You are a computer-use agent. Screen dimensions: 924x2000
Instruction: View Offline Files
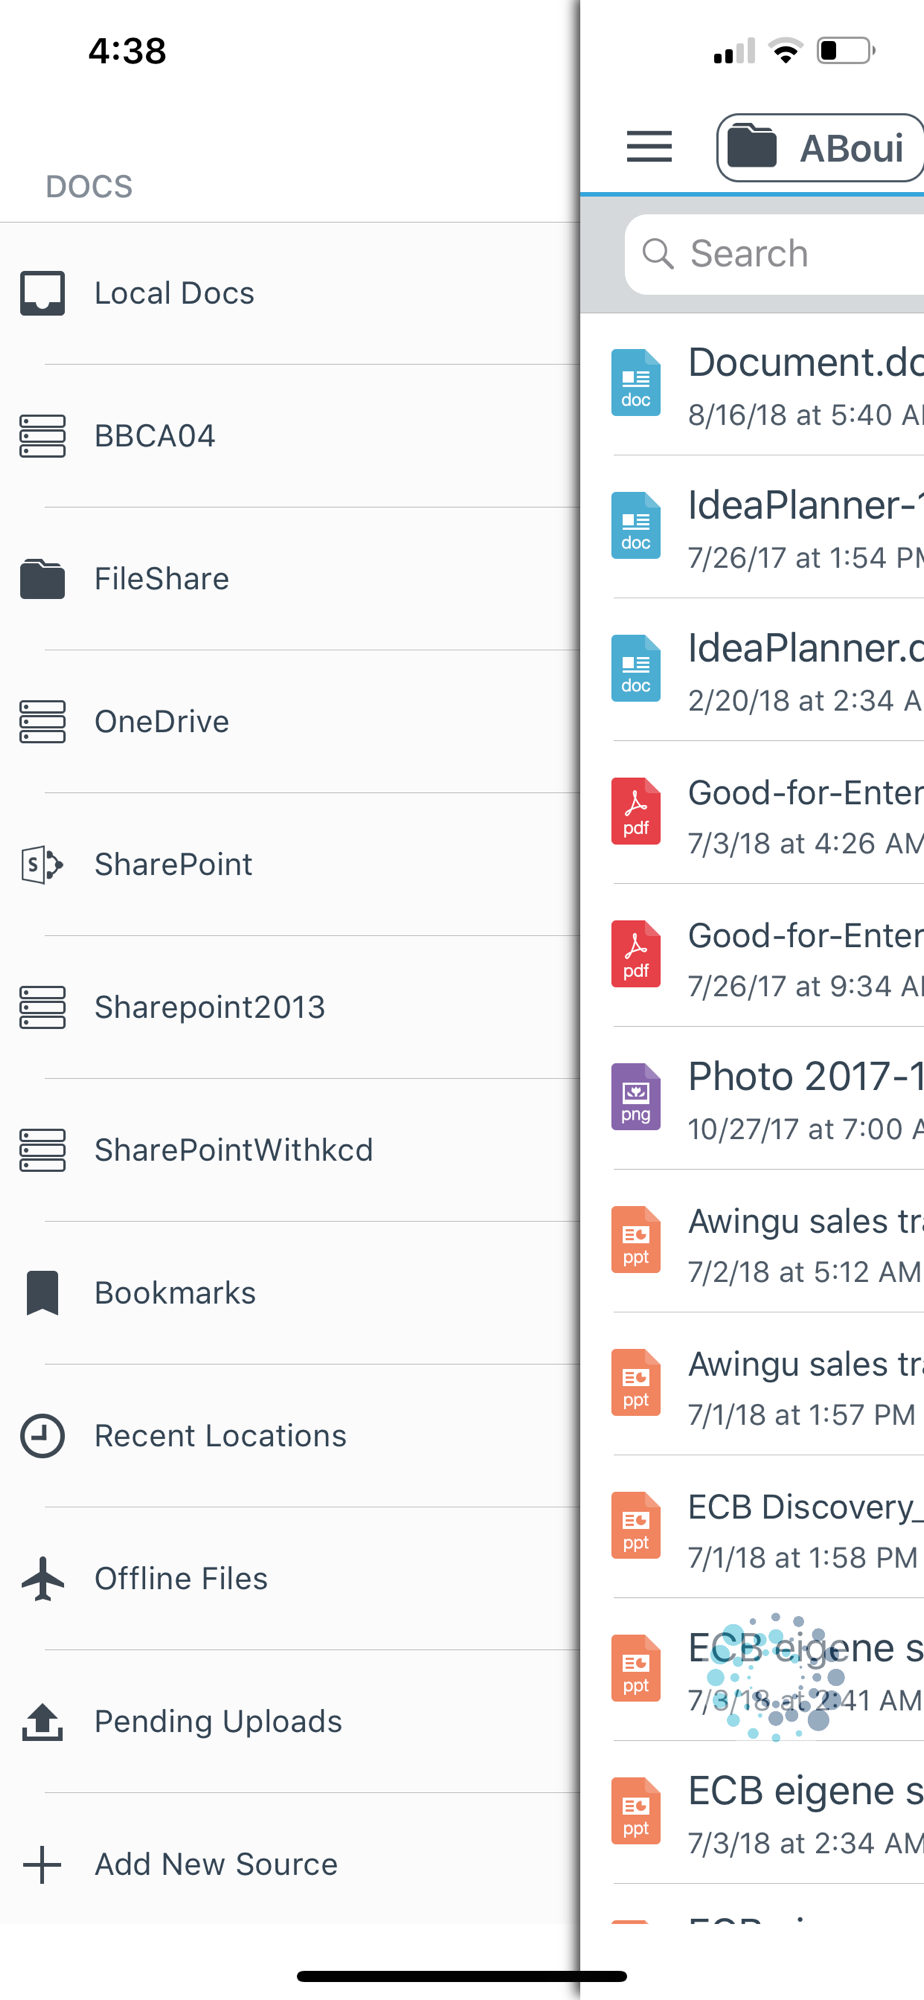tap(290, 1578)
